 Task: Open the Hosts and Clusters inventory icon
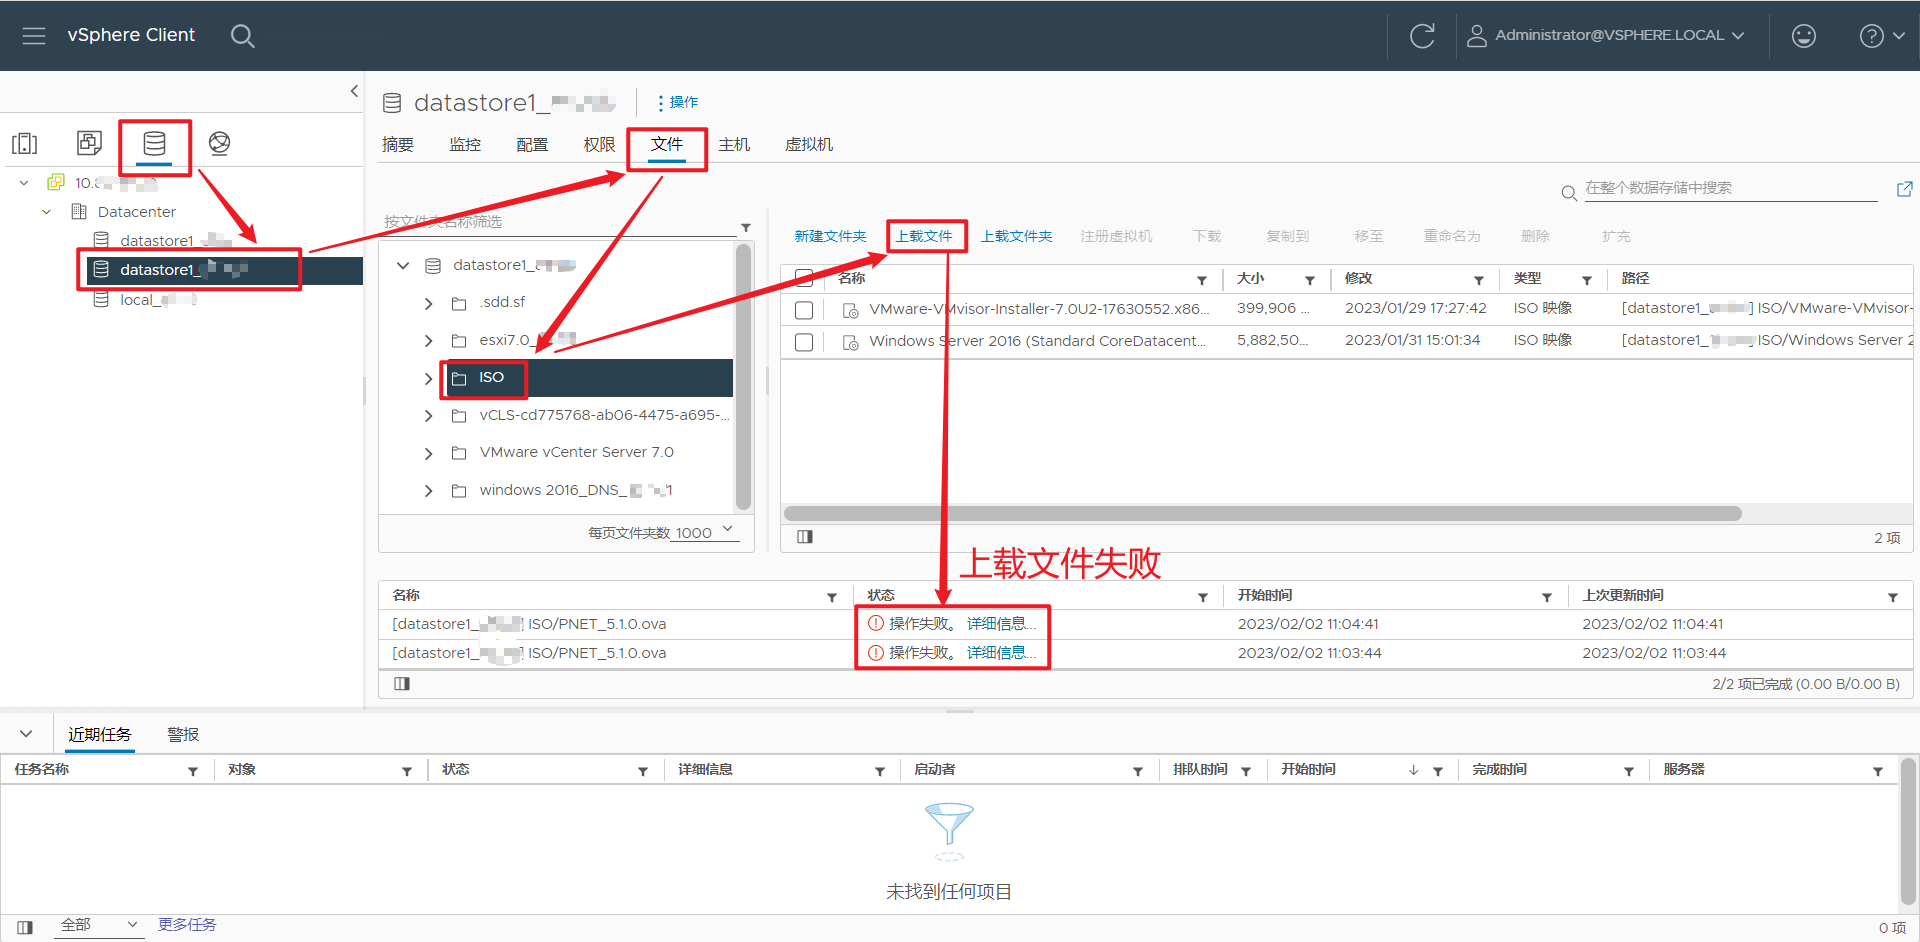tap(24, 142)
